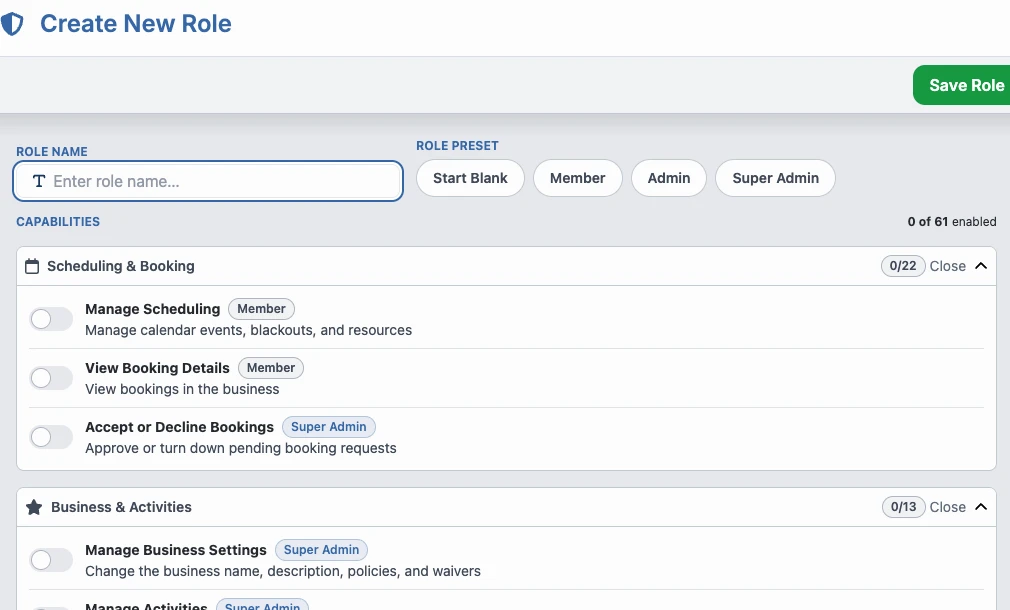Image resolution: width=1010 pixels, height=610 pixels.
Task: Enable the Manage Scheduling toggle
Action: pos(52,319)
